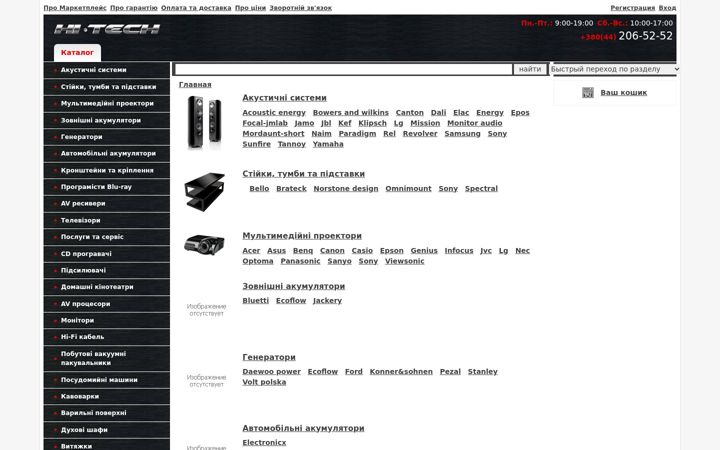Select Стійки, тумби та підставки in sidebar

coord(107,87)
